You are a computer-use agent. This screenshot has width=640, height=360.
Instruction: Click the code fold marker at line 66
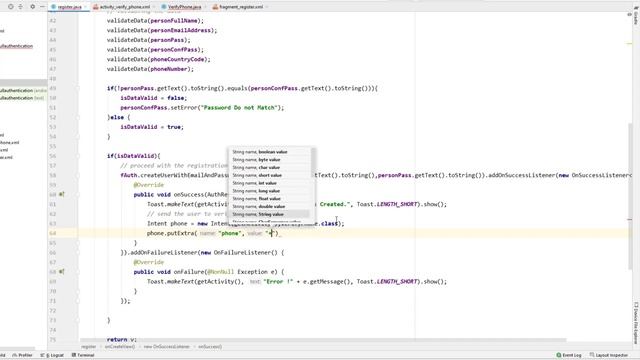point(77,253)
